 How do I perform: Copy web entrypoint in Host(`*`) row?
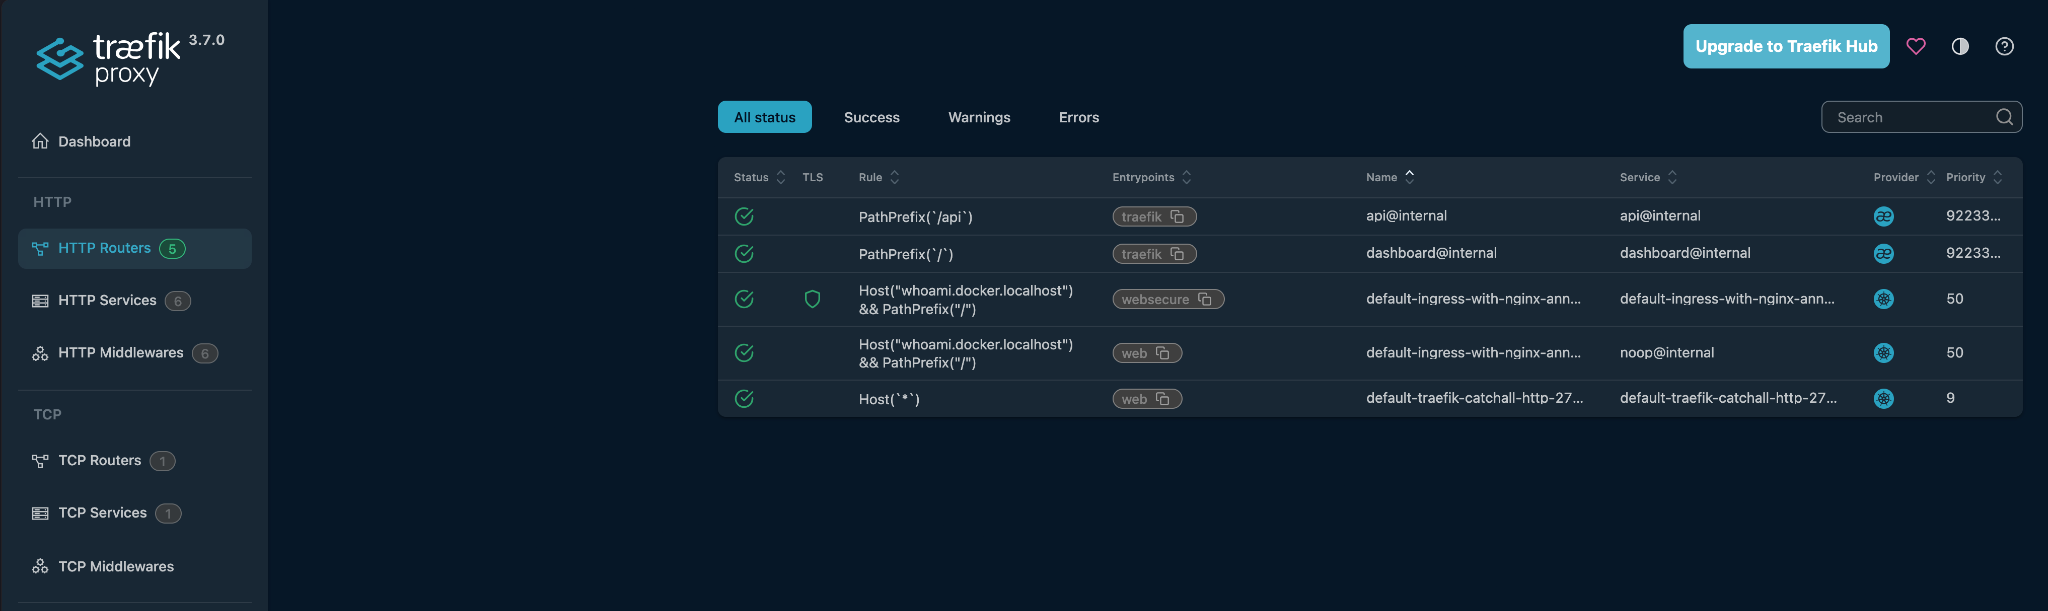click(x=1163, y=399)
